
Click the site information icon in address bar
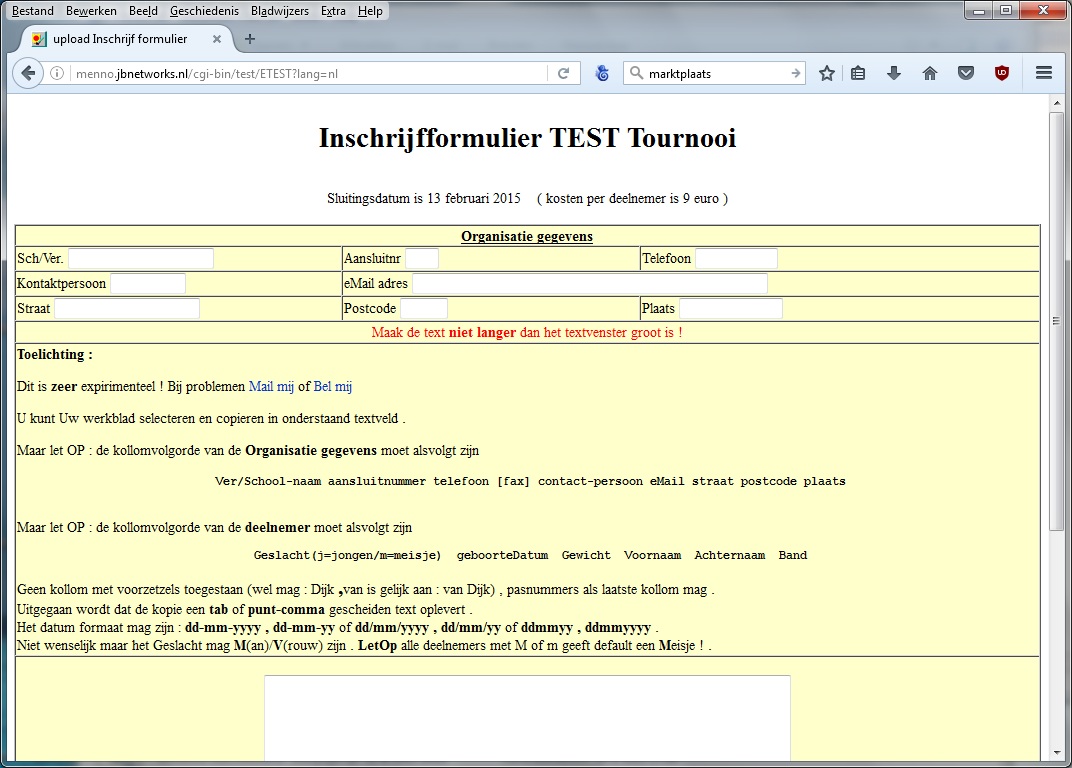[57, 73]
